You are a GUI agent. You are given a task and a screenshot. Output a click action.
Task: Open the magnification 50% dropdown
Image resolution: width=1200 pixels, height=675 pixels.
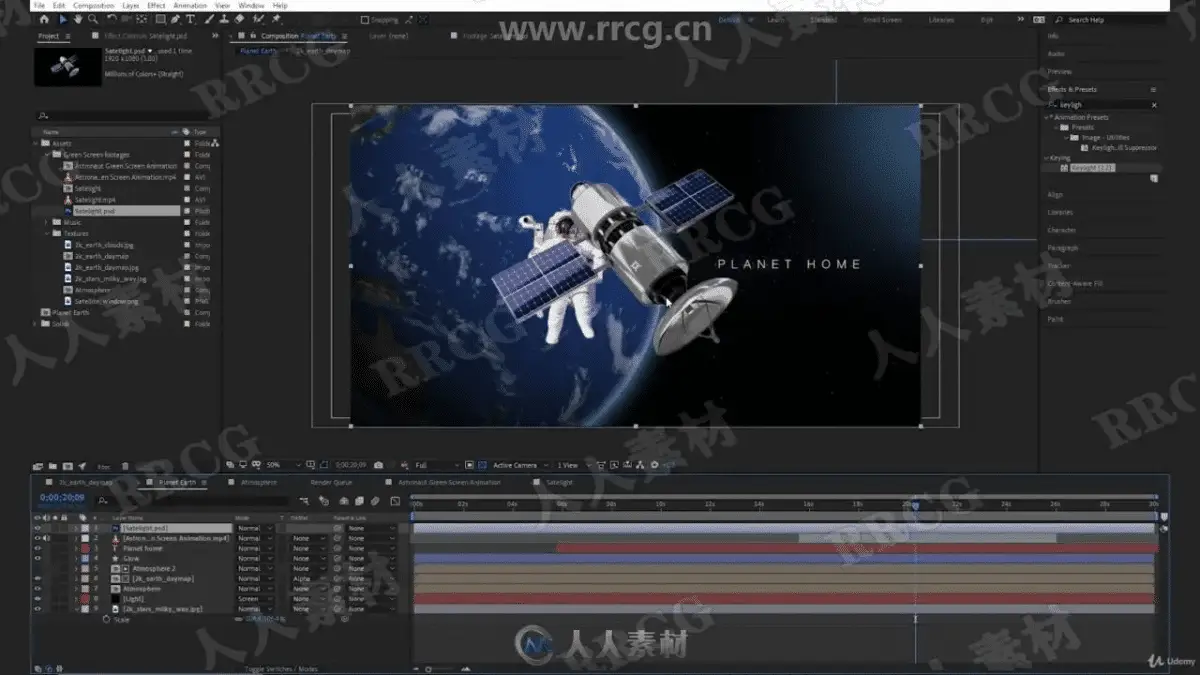pyautogui.click(x=284, y=465)
